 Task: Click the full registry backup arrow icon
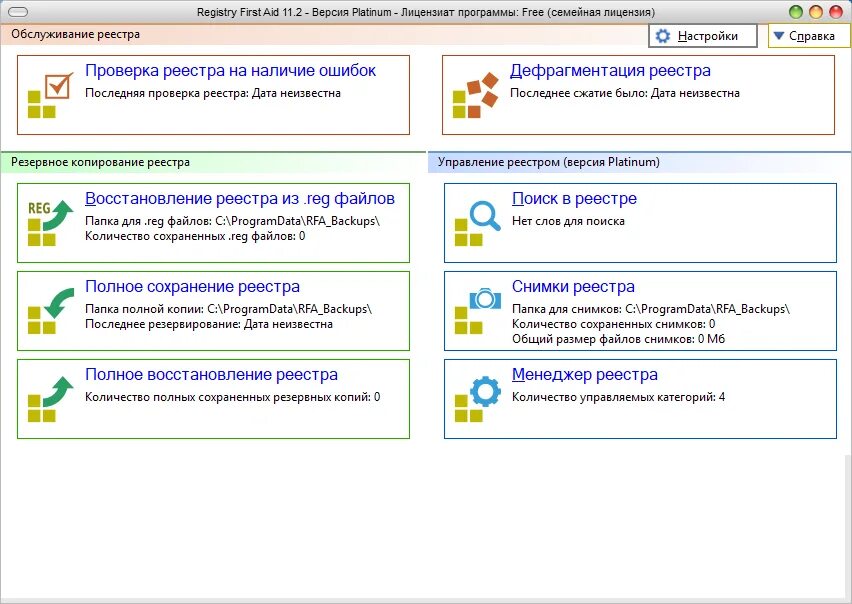(51, 311)
